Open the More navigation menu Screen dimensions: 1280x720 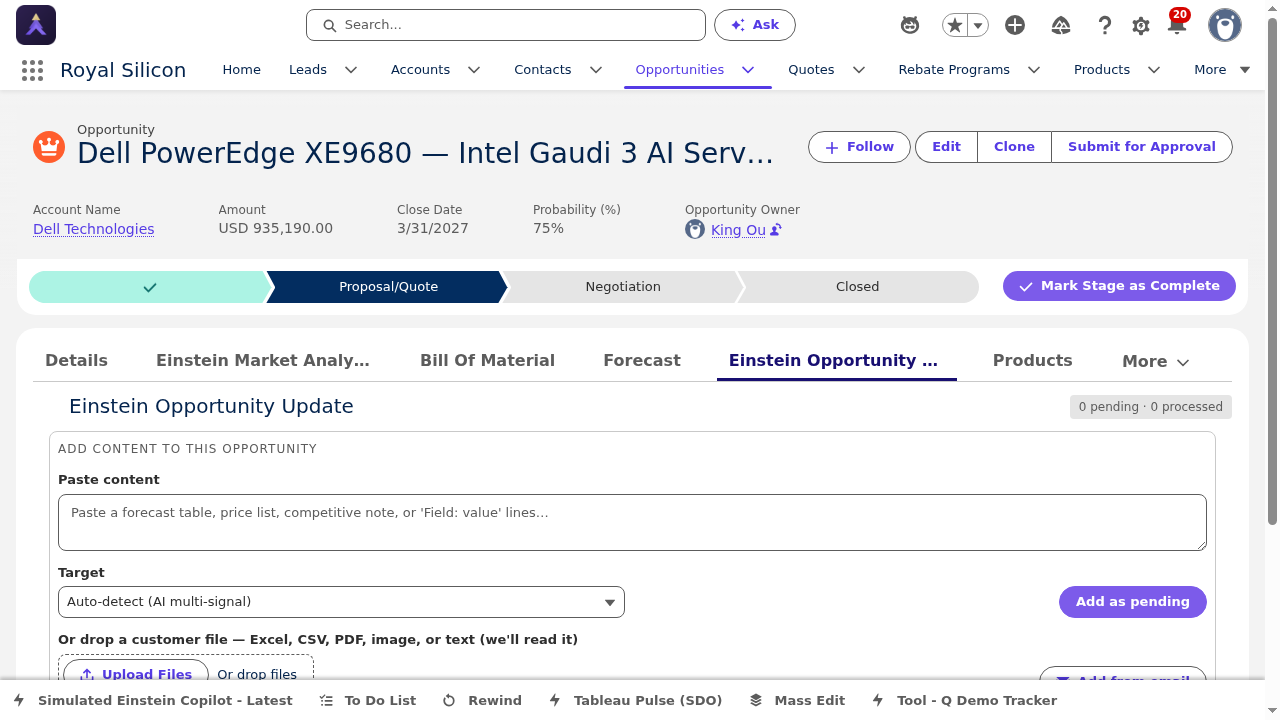pyautogui.click(x=1222, y=70)
